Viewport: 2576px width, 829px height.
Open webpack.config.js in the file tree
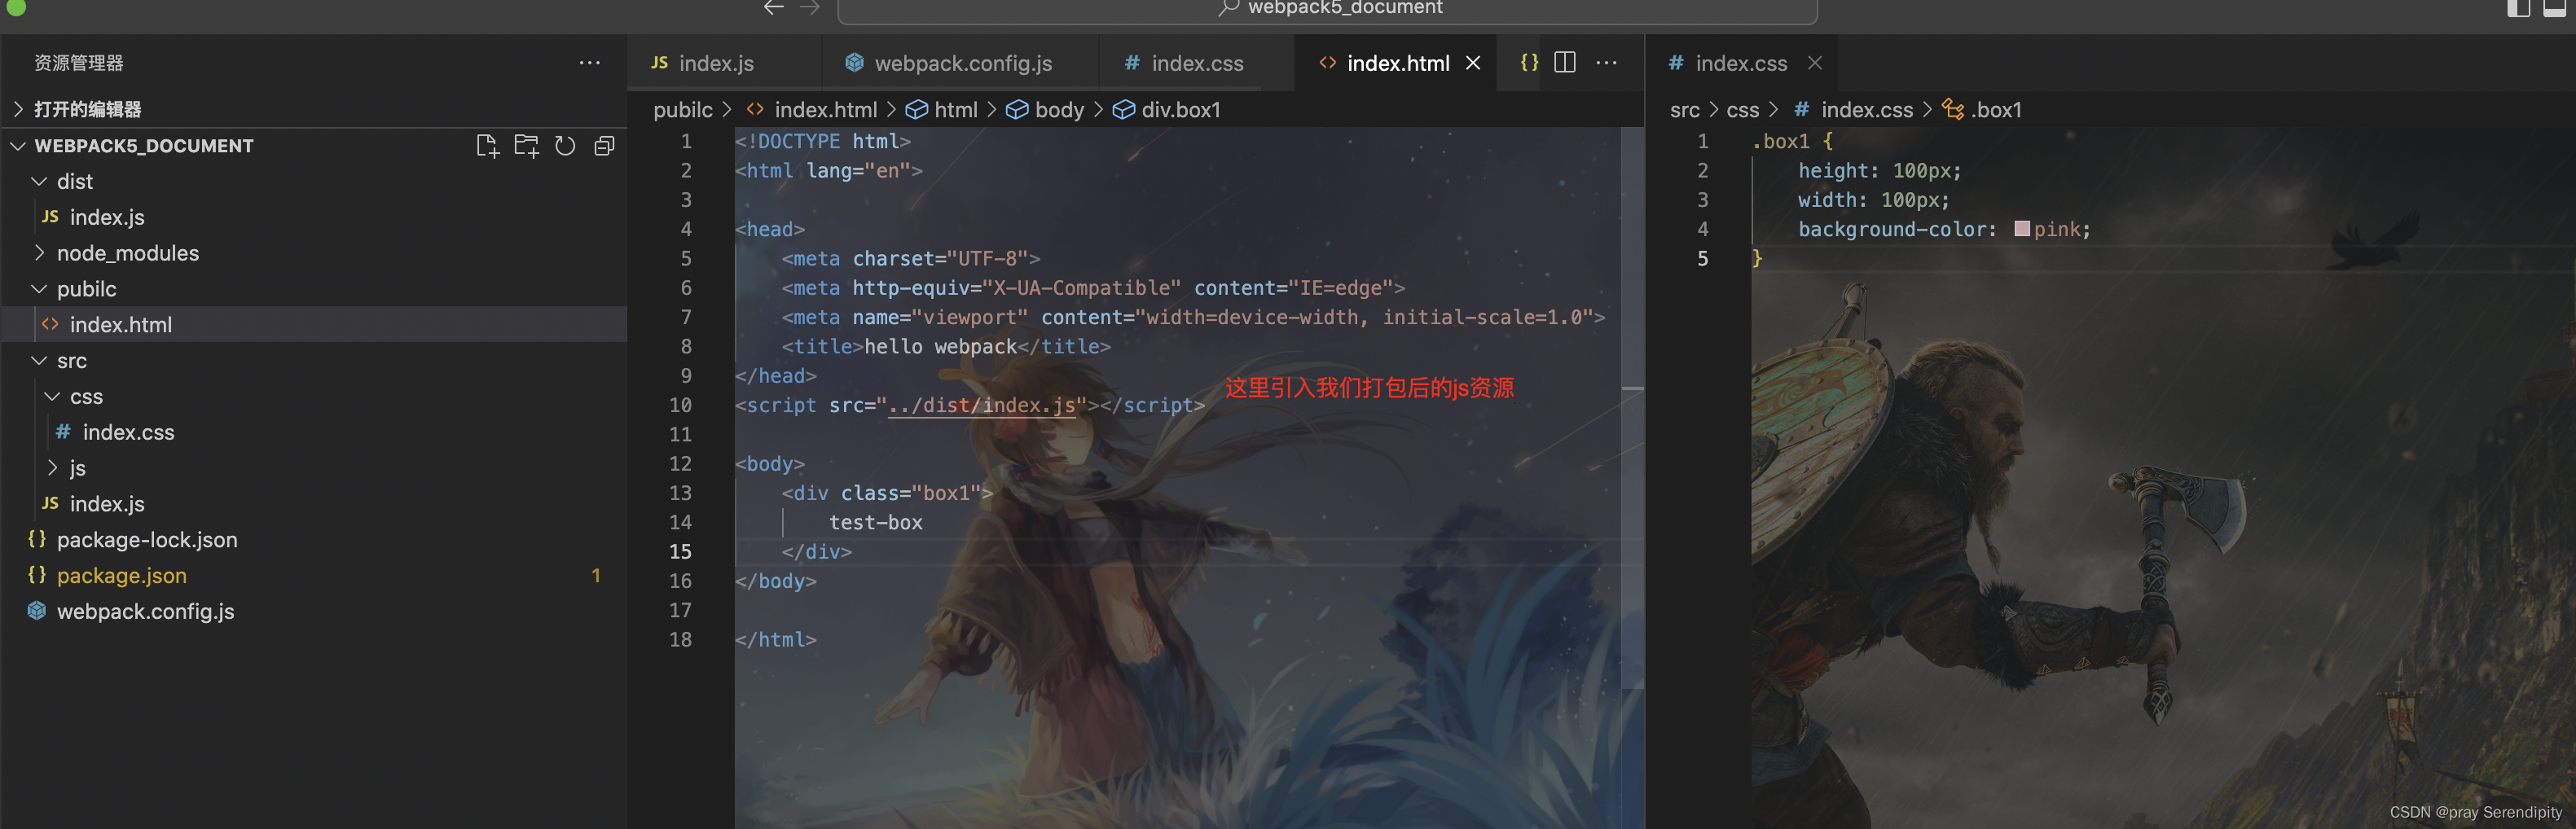coord(313,612)
